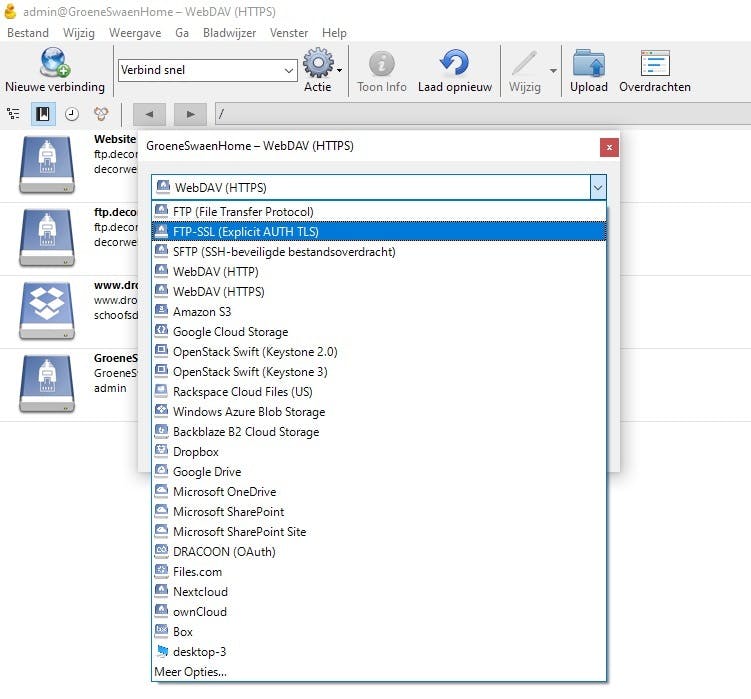751x699 pixels.
Task: Click the path field showing slash
Action: [480, 114]
